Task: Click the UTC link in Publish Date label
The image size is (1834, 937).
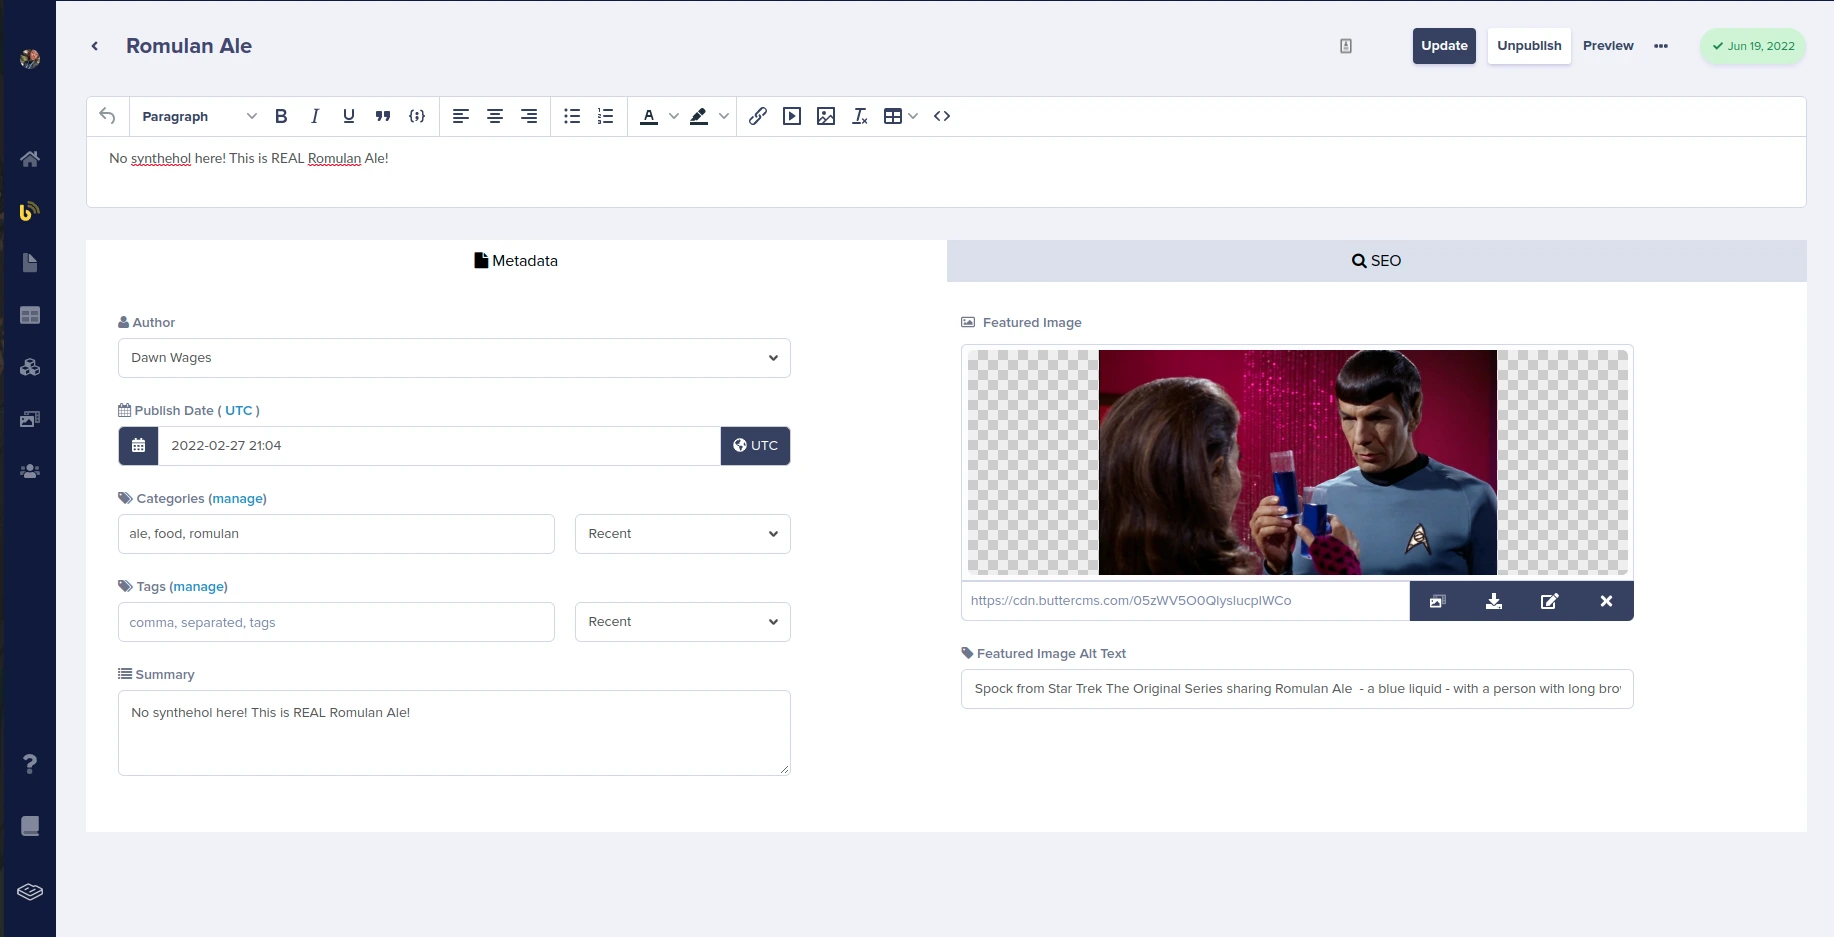Action: [239, 410]
